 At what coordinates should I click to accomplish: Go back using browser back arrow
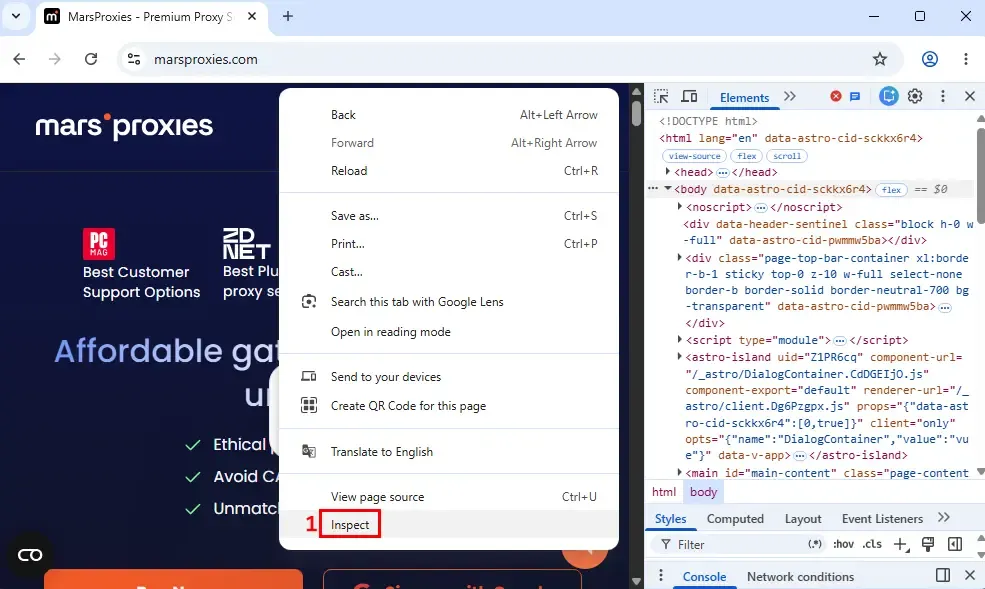pyautogui.click(x=19, y=59)
